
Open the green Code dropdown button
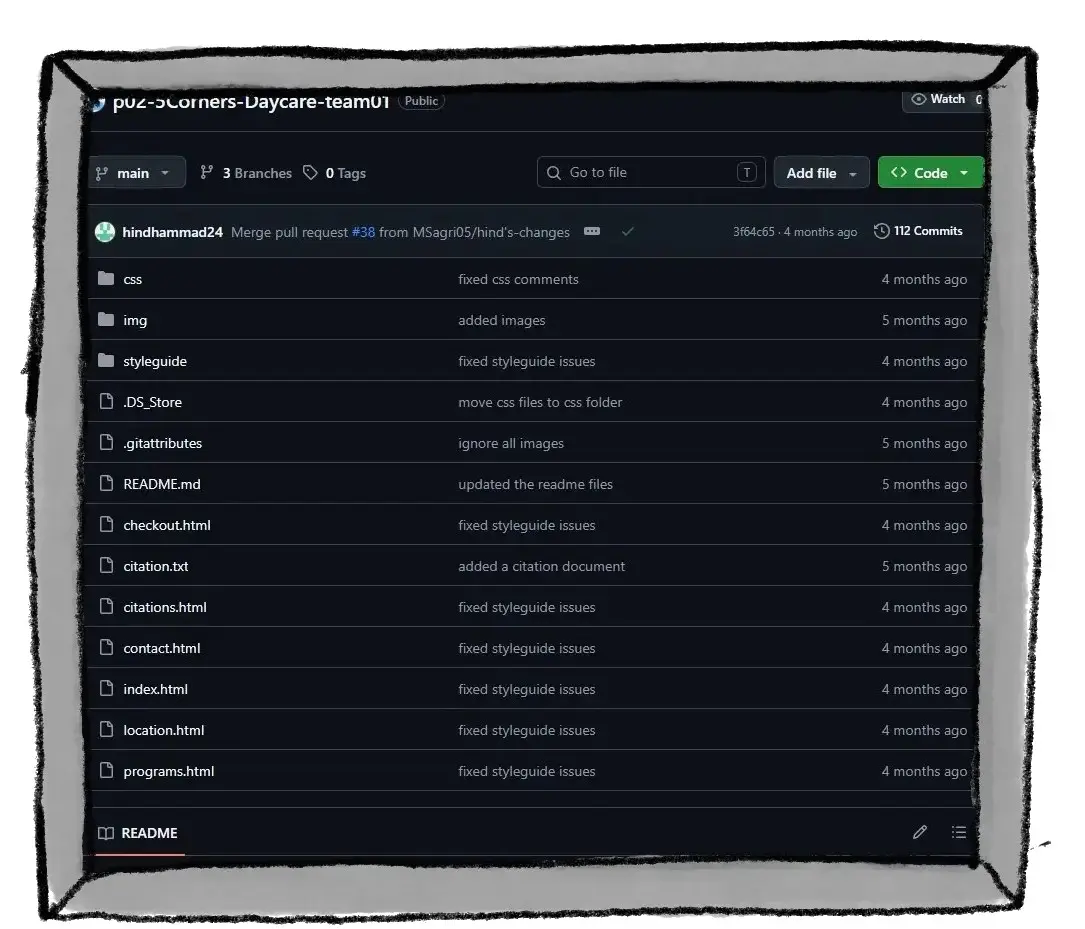point(930,172)
